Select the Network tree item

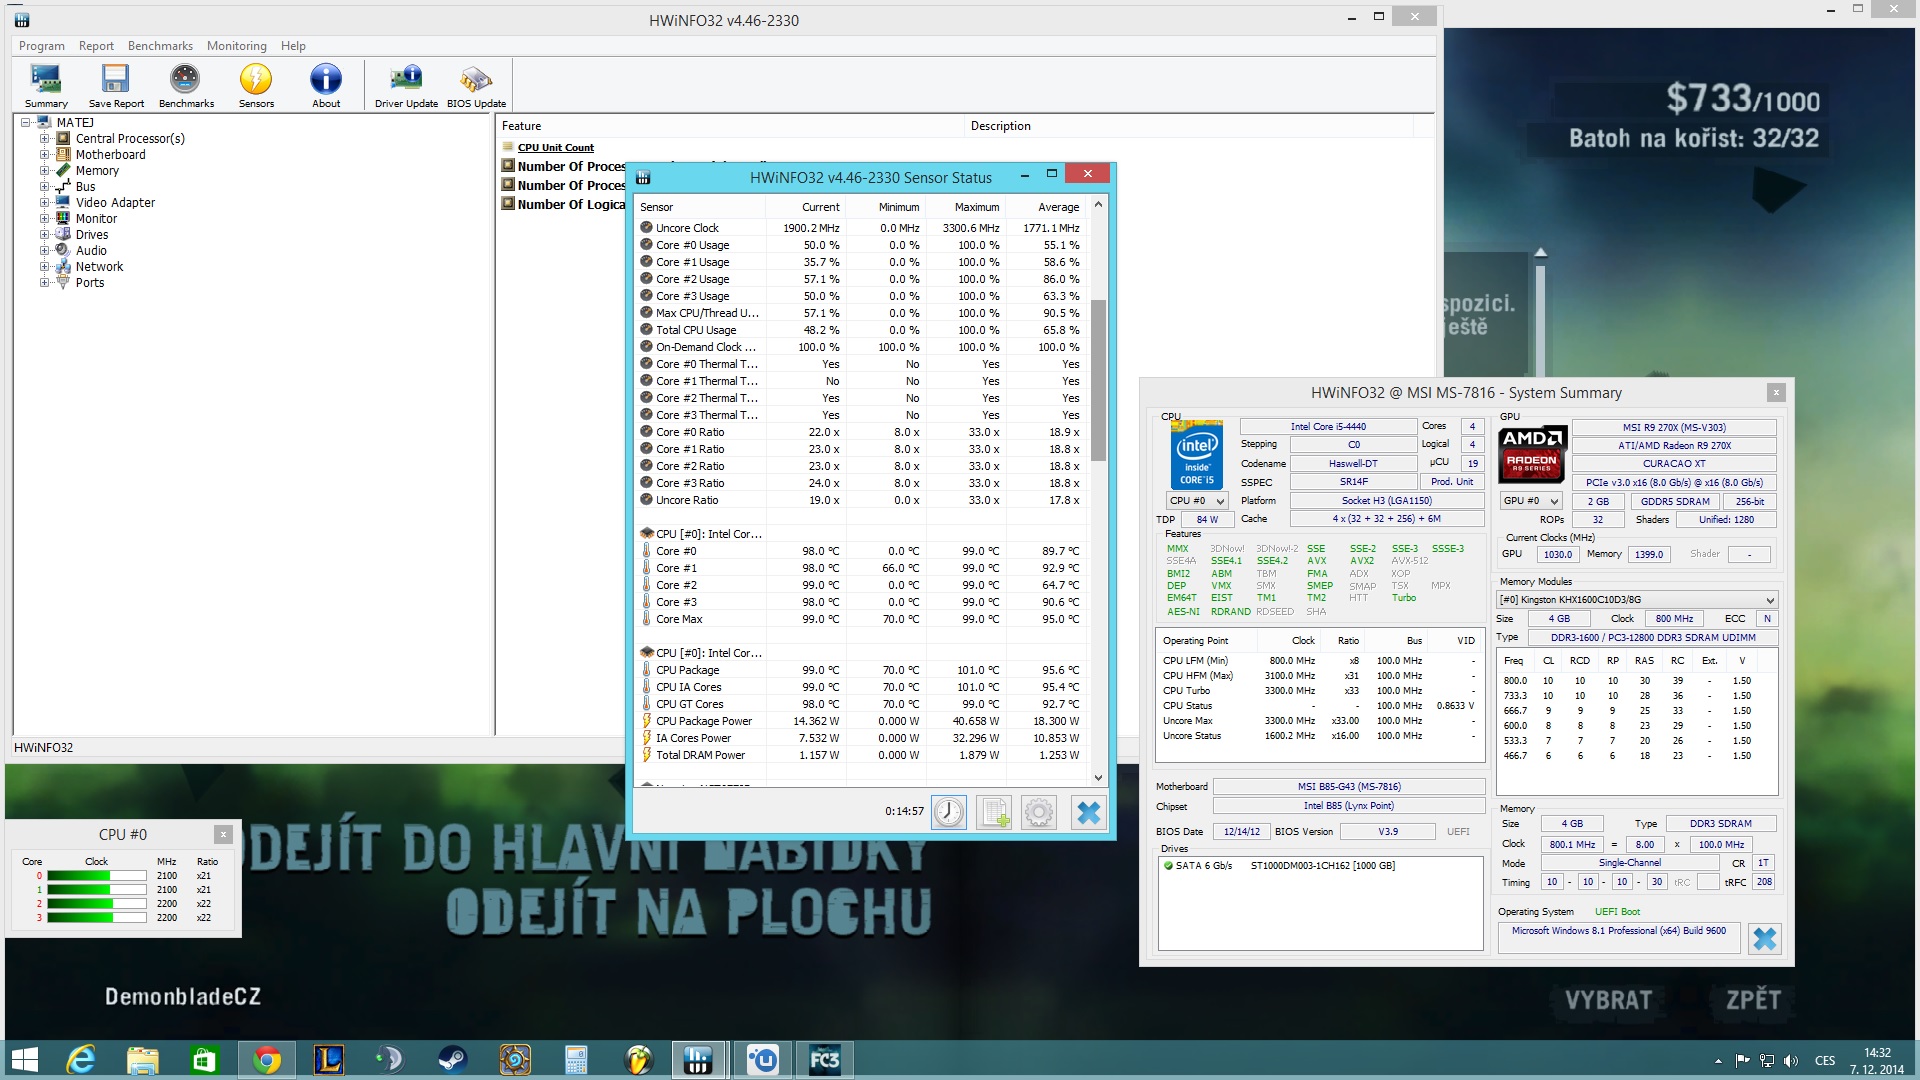(99, 267)
